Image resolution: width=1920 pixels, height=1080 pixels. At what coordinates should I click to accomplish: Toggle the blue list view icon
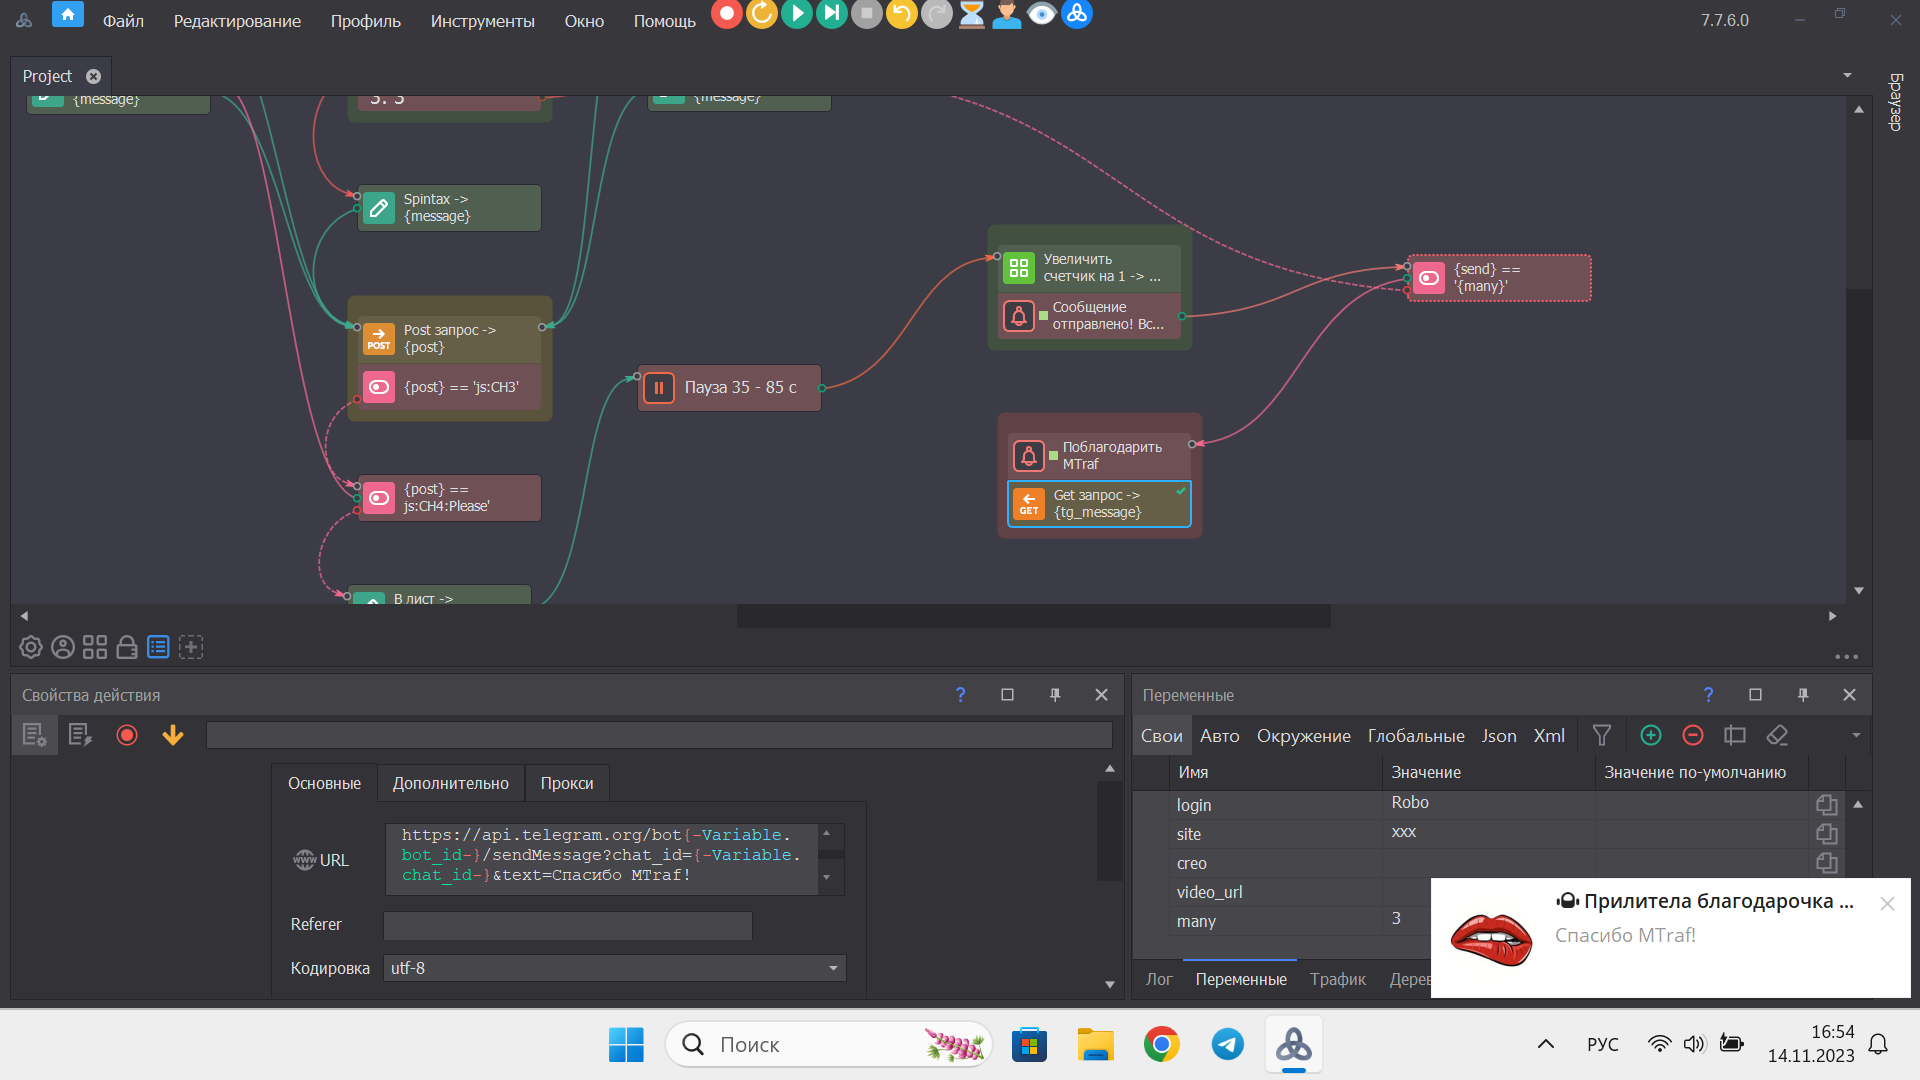pyautogui.click(x=158, y=648)
